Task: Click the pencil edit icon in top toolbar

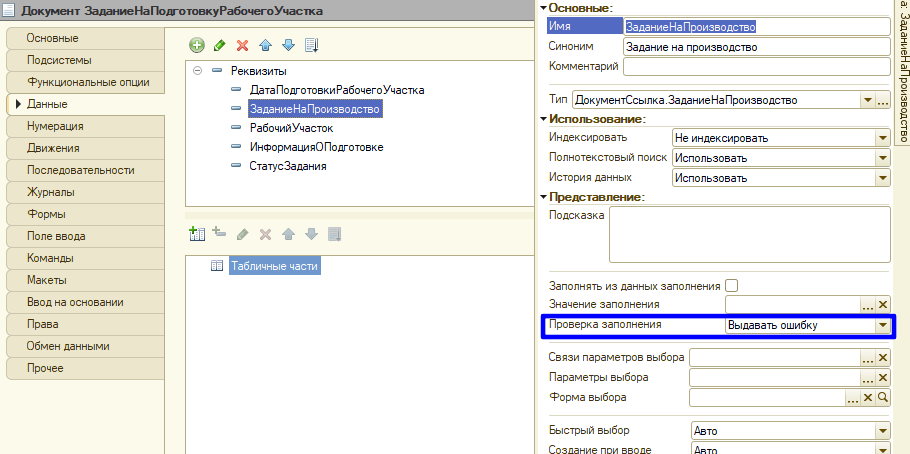Action: pos(220,45)
